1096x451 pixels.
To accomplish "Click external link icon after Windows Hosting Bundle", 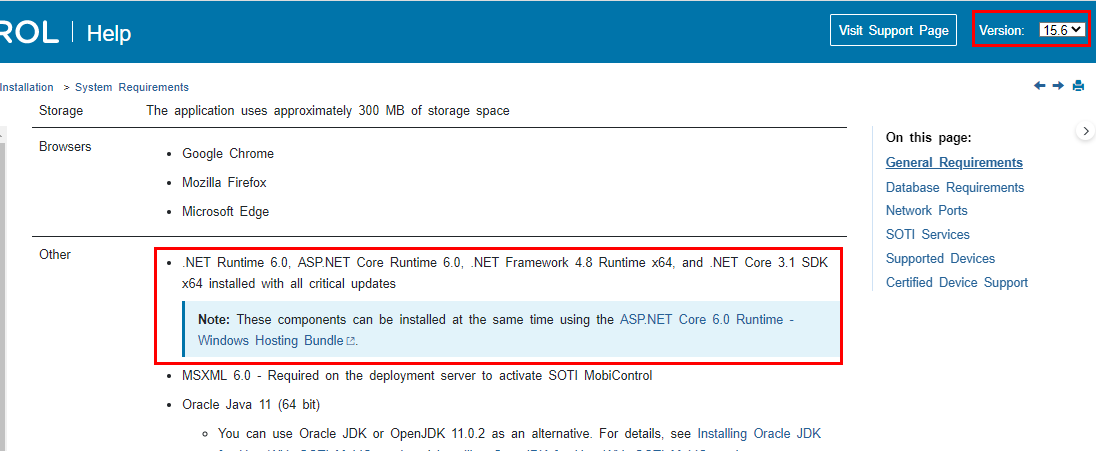I will coord(350,341).
